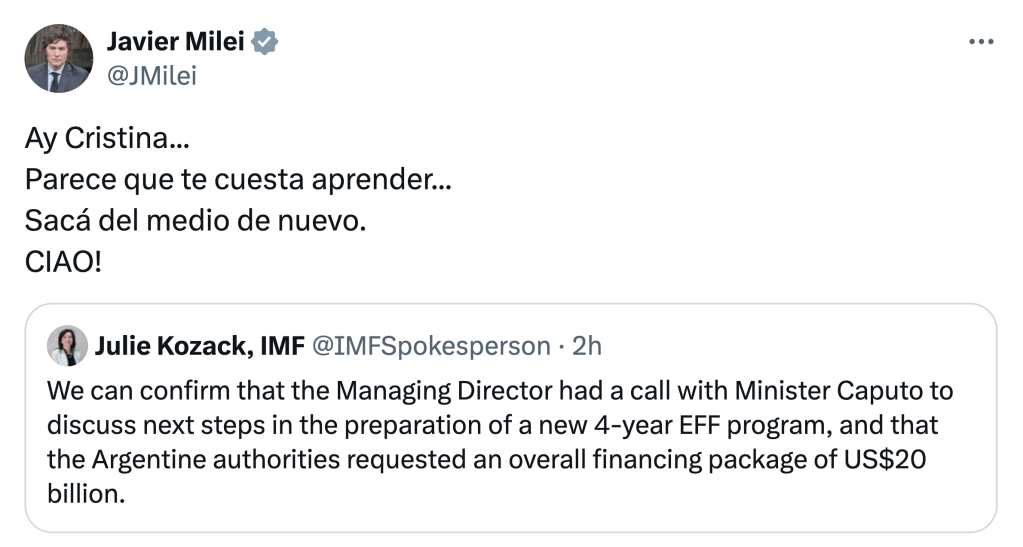Click the "Ay Cristina..." text line

(x=106, y=138)
